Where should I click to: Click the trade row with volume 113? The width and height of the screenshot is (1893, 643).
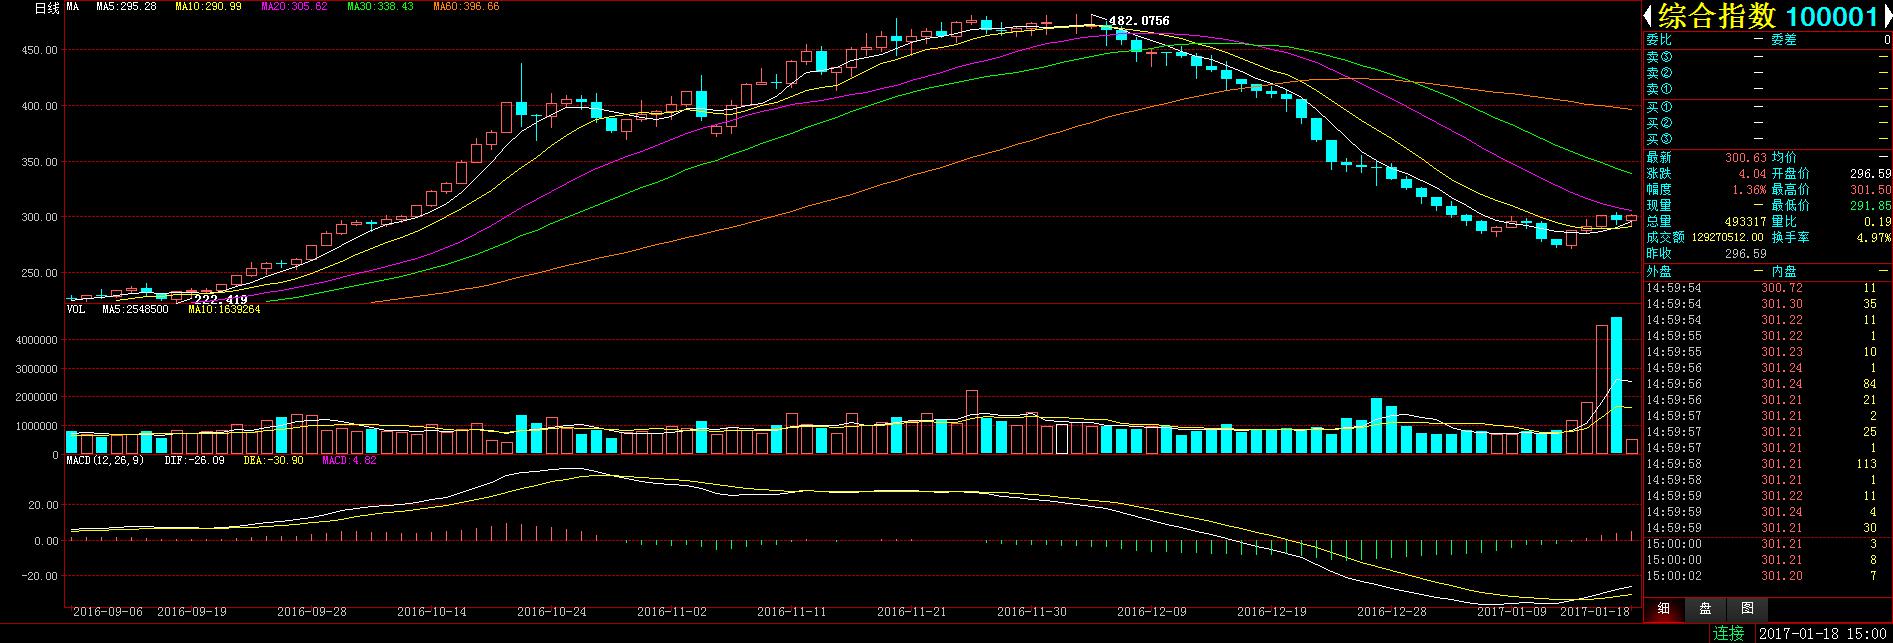point(1768,464)
